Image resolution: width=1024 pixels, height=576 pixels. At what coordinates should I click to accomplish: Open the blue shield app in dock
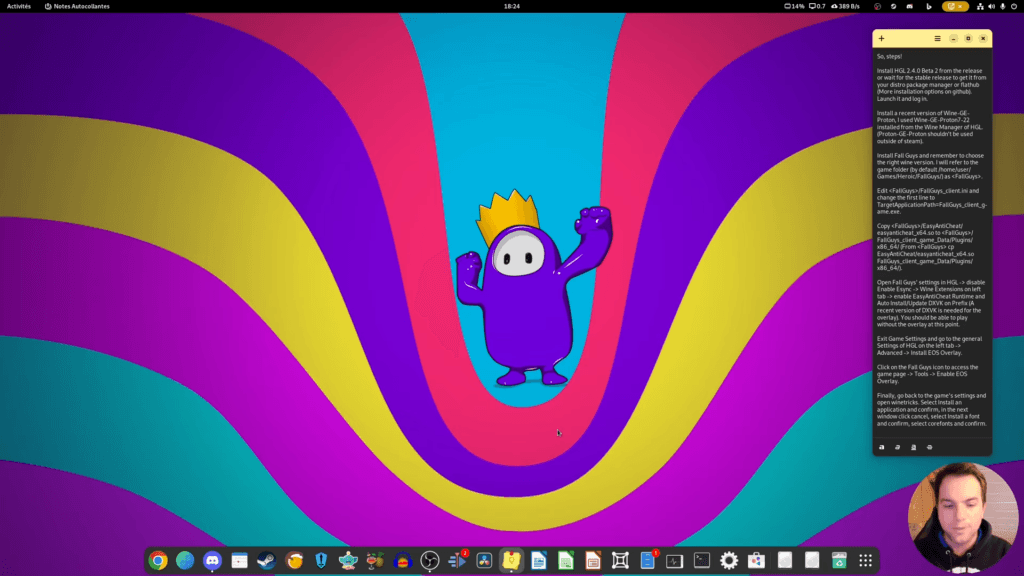[x=321, y=560]
